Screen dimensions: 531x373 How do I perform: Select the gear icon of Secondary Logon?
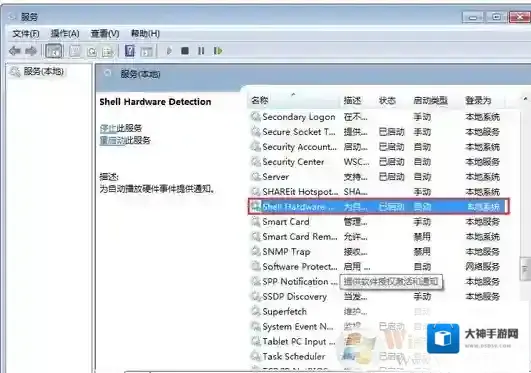pos(255,117)
